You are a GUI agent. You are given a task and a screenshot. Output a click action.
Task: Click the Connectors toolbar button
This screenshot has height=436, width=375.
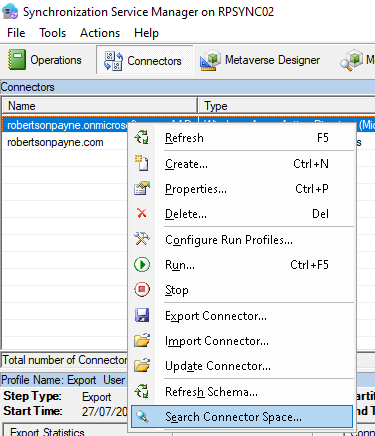(145, 60)
